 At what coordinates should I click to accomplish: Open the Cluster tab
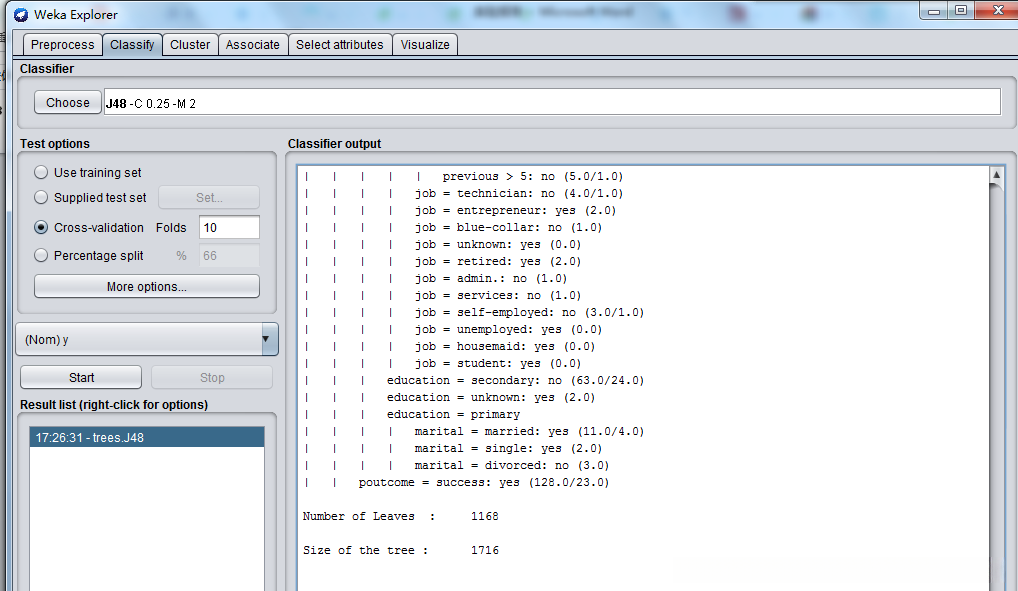pyautogui.click(x=190, y=45)
